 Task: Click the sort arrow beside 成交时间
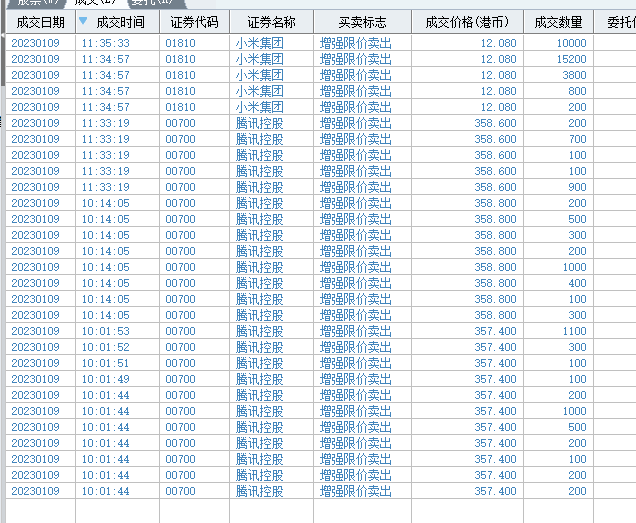[83, 20]
